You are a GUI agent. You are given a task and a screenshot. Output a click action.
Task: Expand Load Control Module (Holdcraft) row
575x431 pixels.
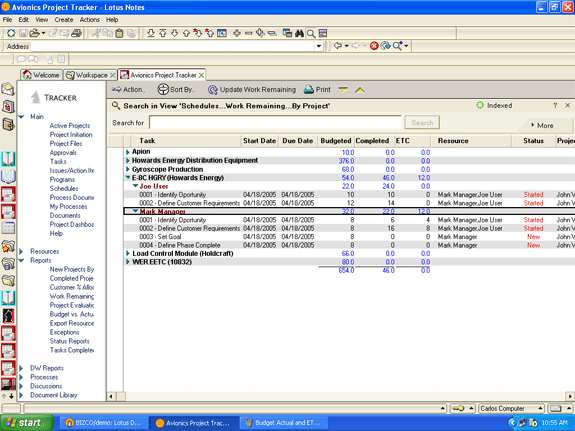128,253
